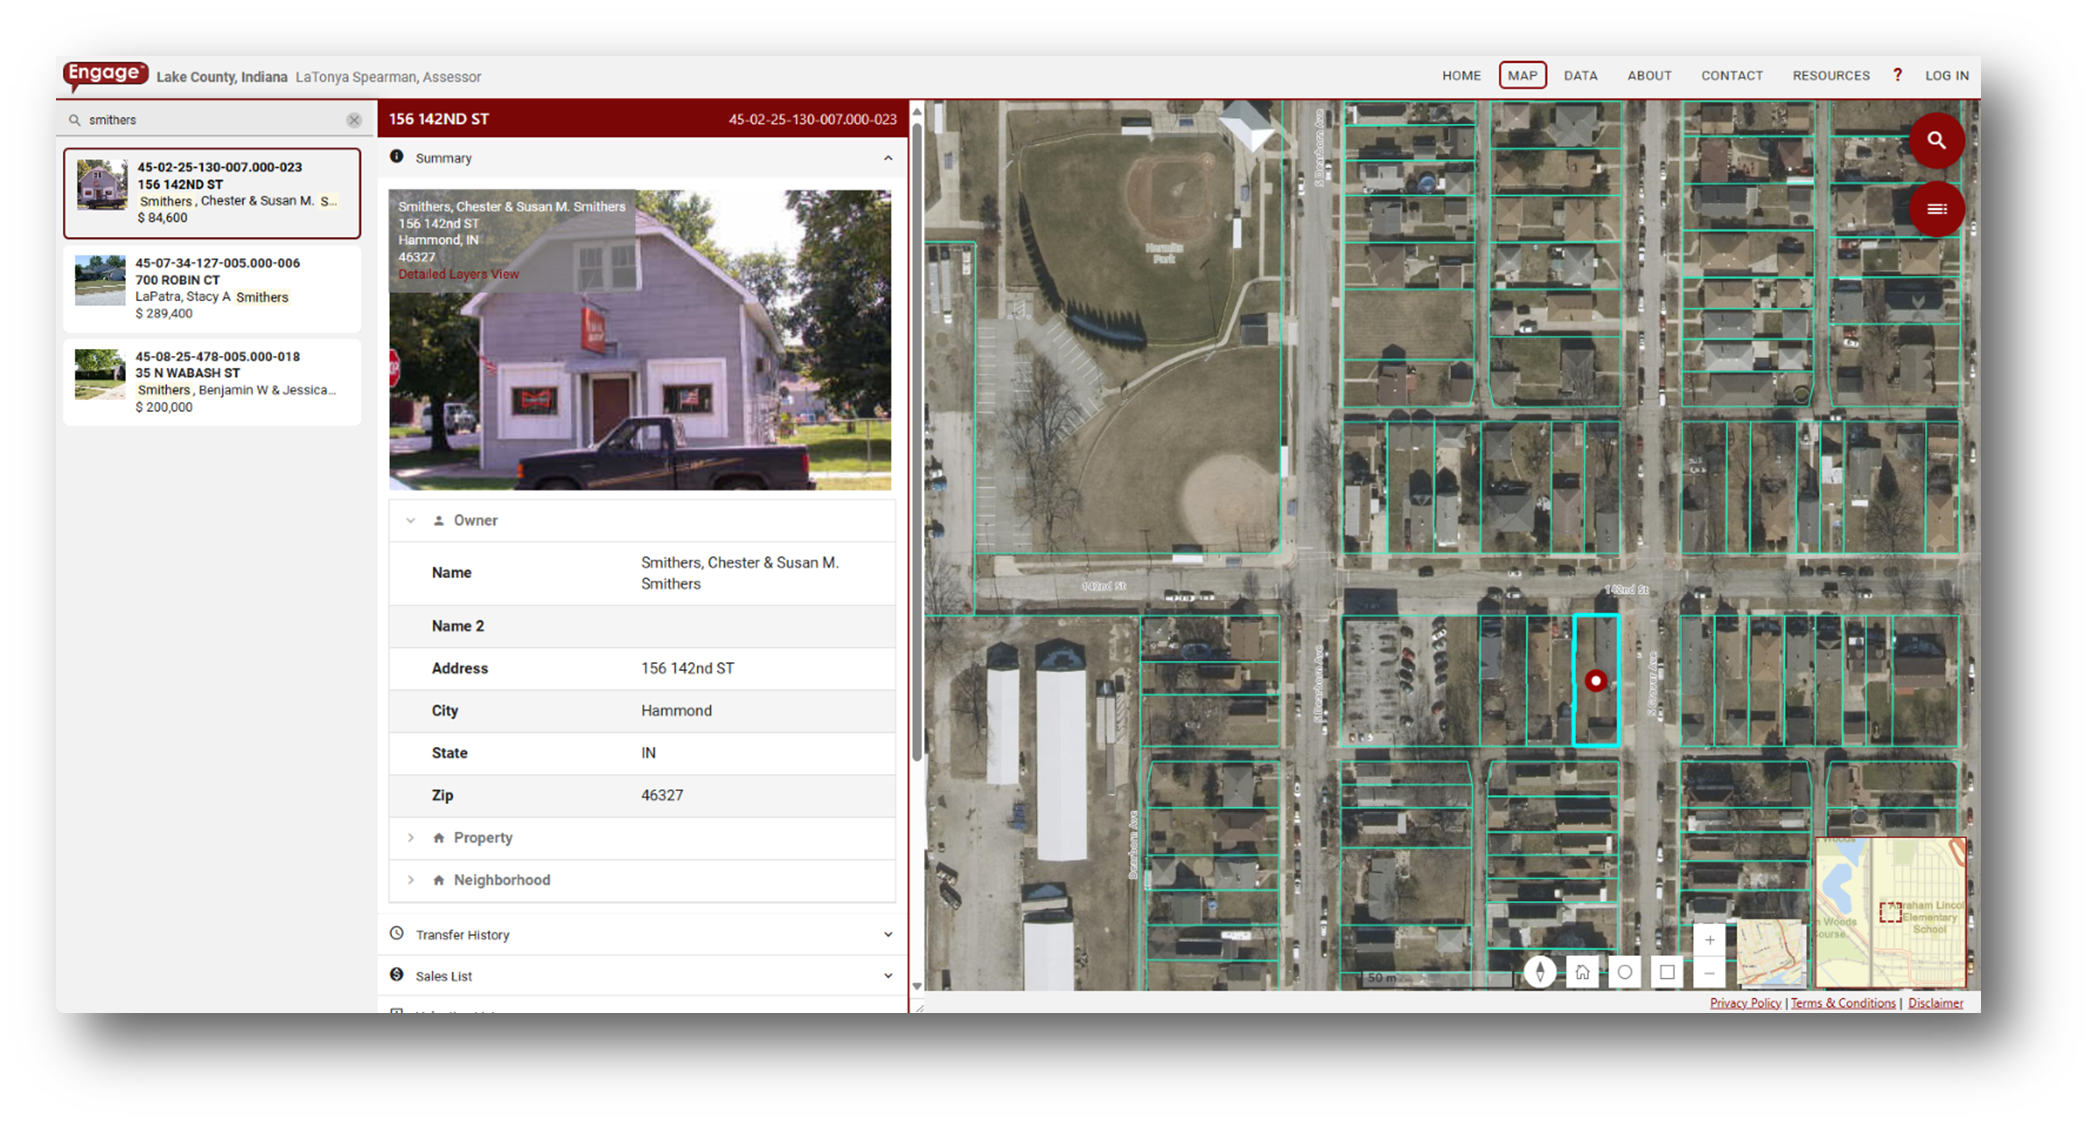Open the Privacy Policy link

pos(1744,1003)
